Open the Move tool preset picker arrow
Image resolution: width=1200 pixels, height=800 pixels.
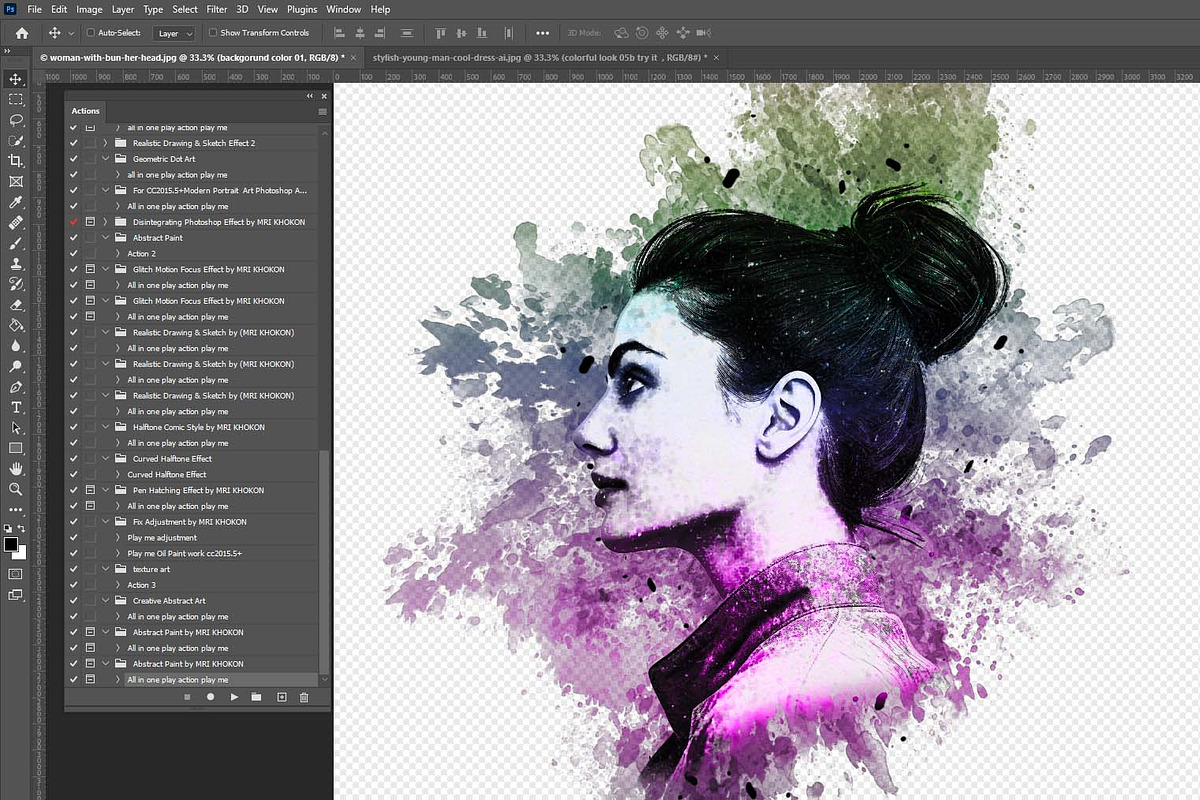pyautogui.click(x=70, y=33)
